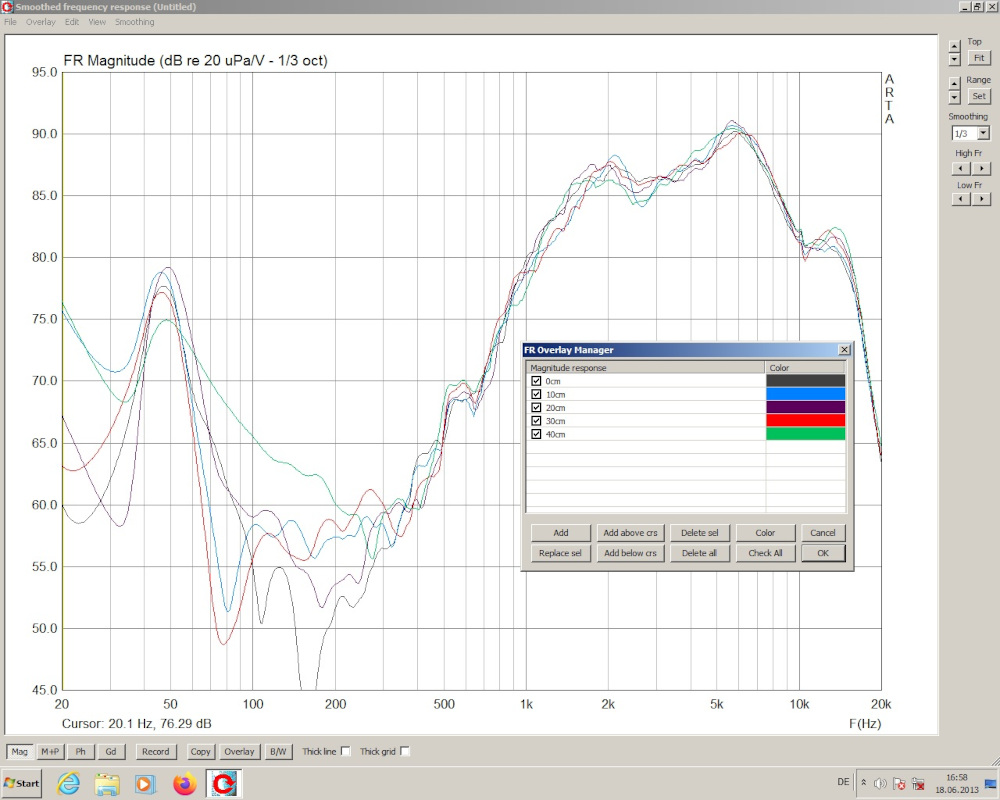This screenshot has height=800, width=1000.
Task: Click the red color swatch for 30cm
Action: pyautogui.click(x=805, y=421)
